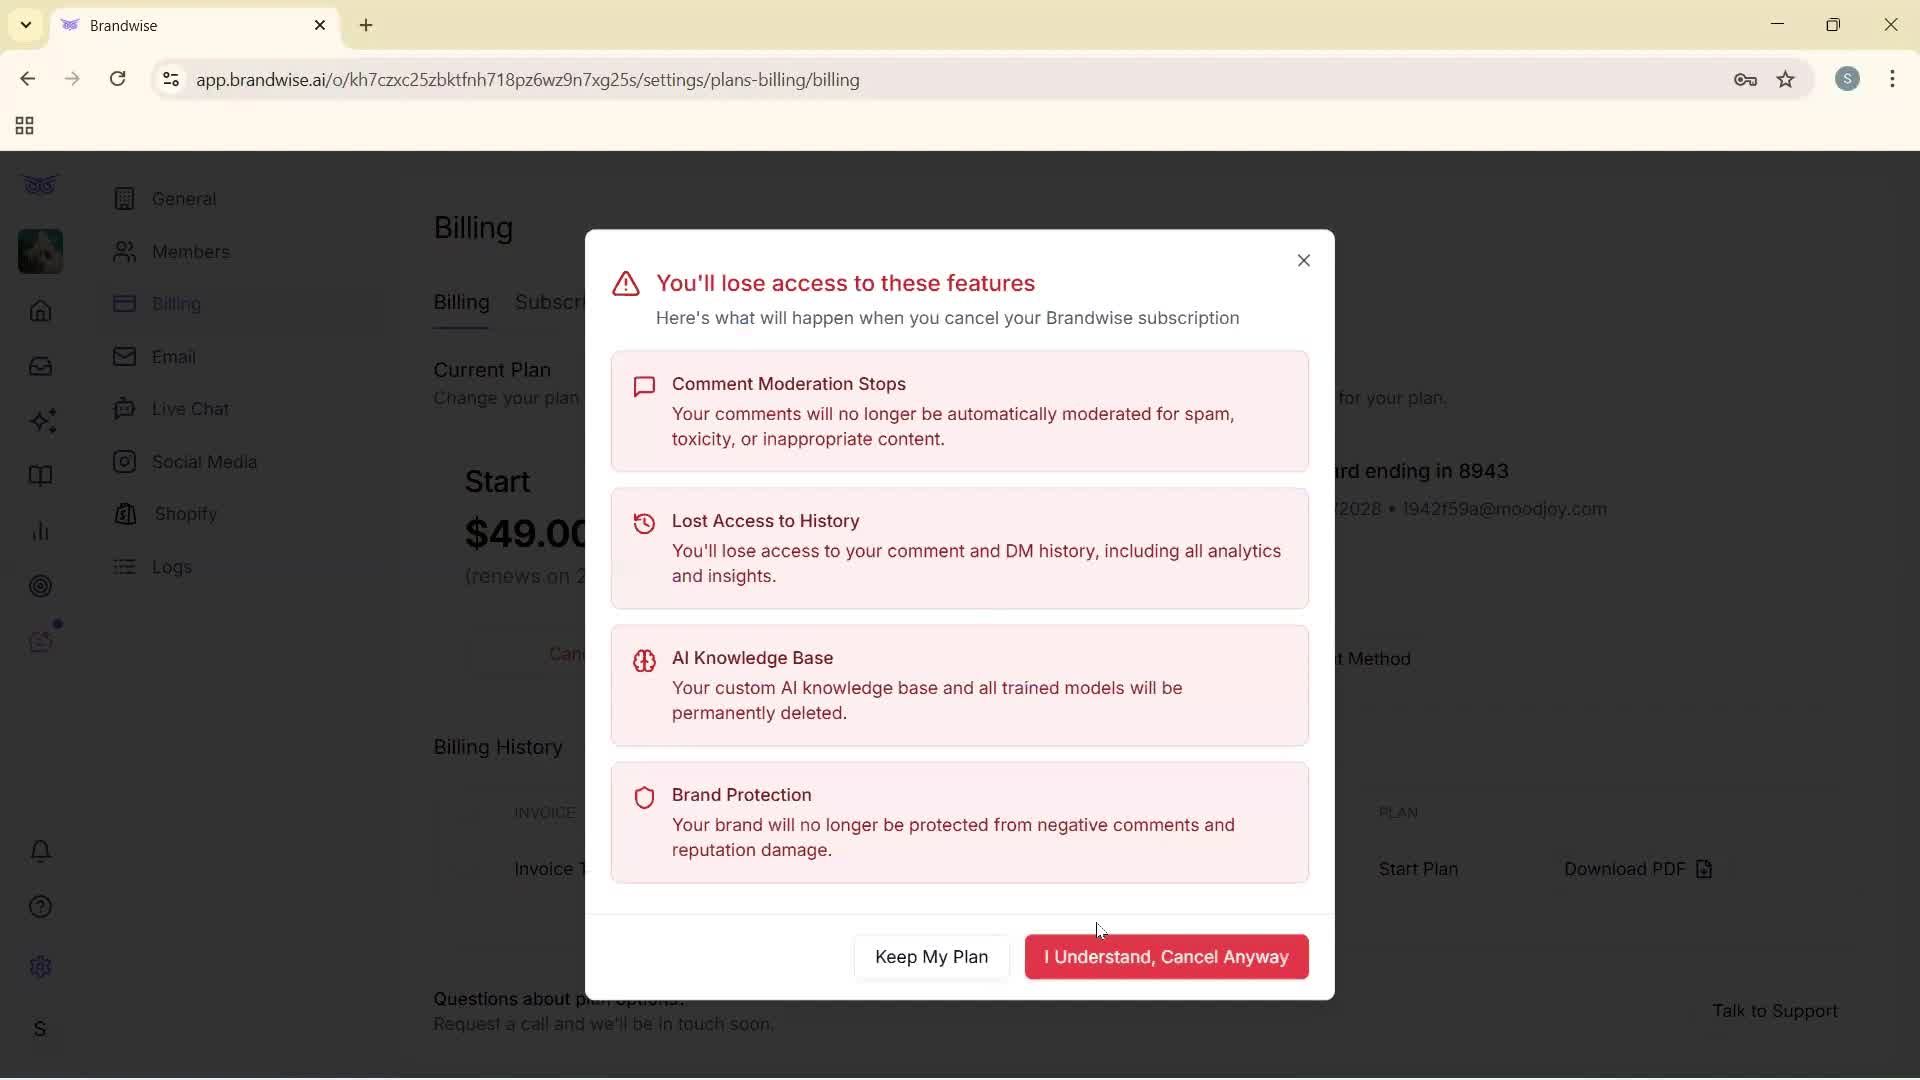Click Download PDF for the Start Plan invoice
This screenshot has width=1920, height=1080.
point(1638,869)
